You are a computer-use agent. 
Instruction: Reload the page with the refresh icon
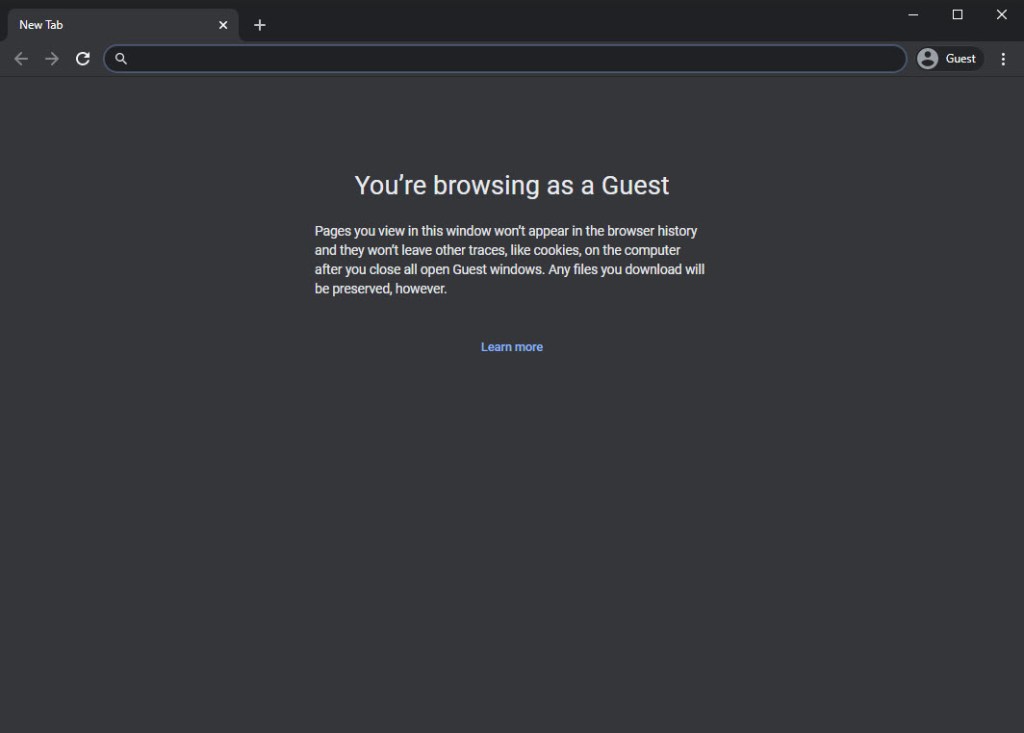82,59
